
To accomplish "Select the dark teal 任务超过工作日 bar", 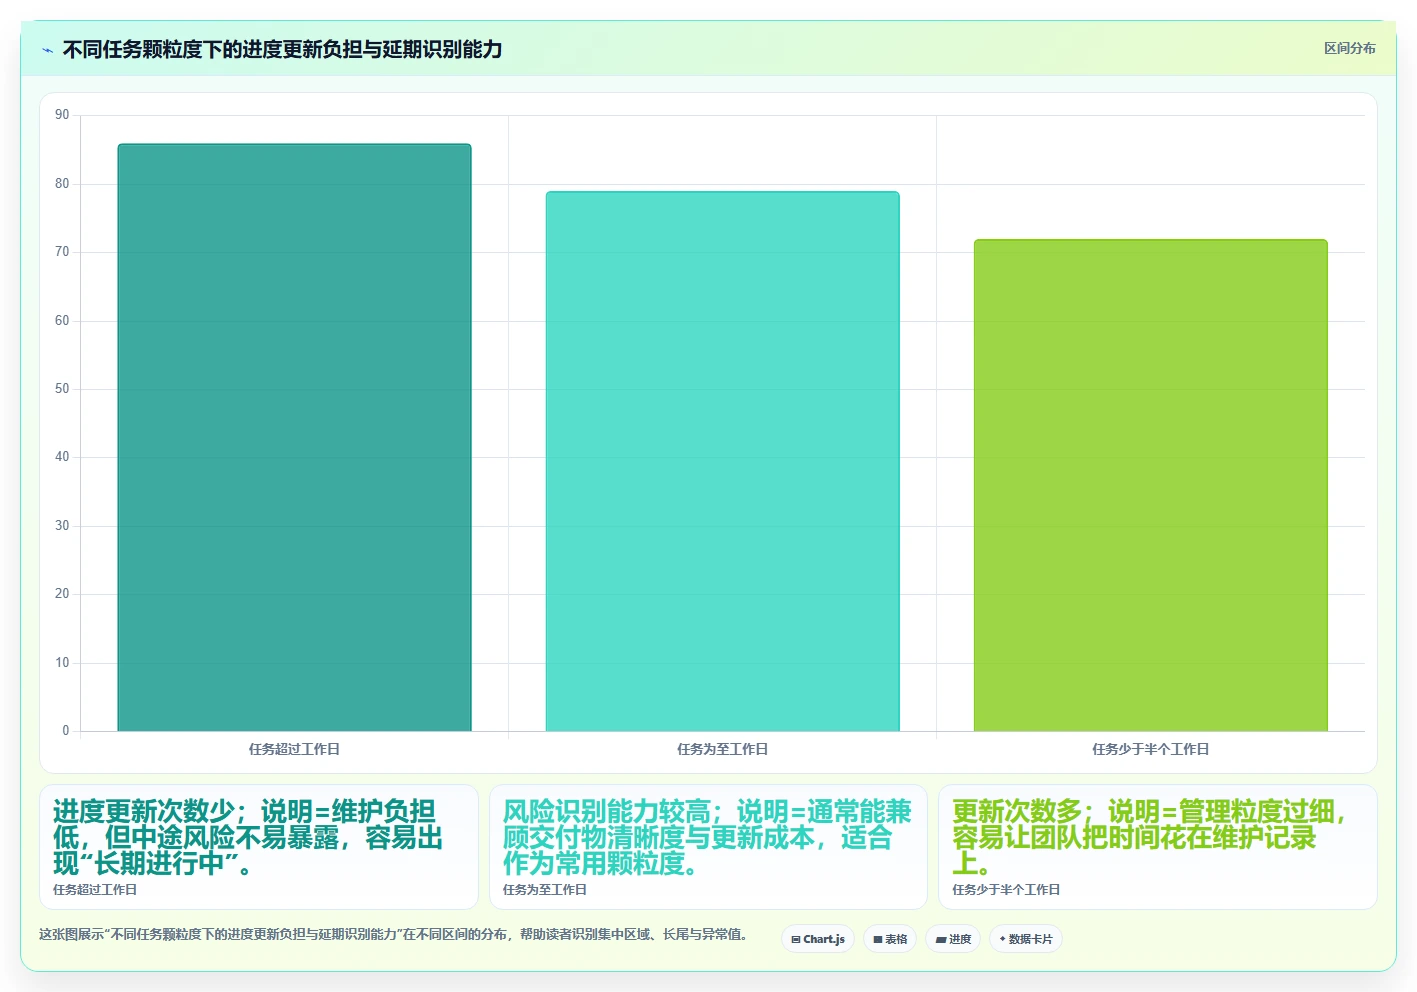I will click(x=294, y=437).
